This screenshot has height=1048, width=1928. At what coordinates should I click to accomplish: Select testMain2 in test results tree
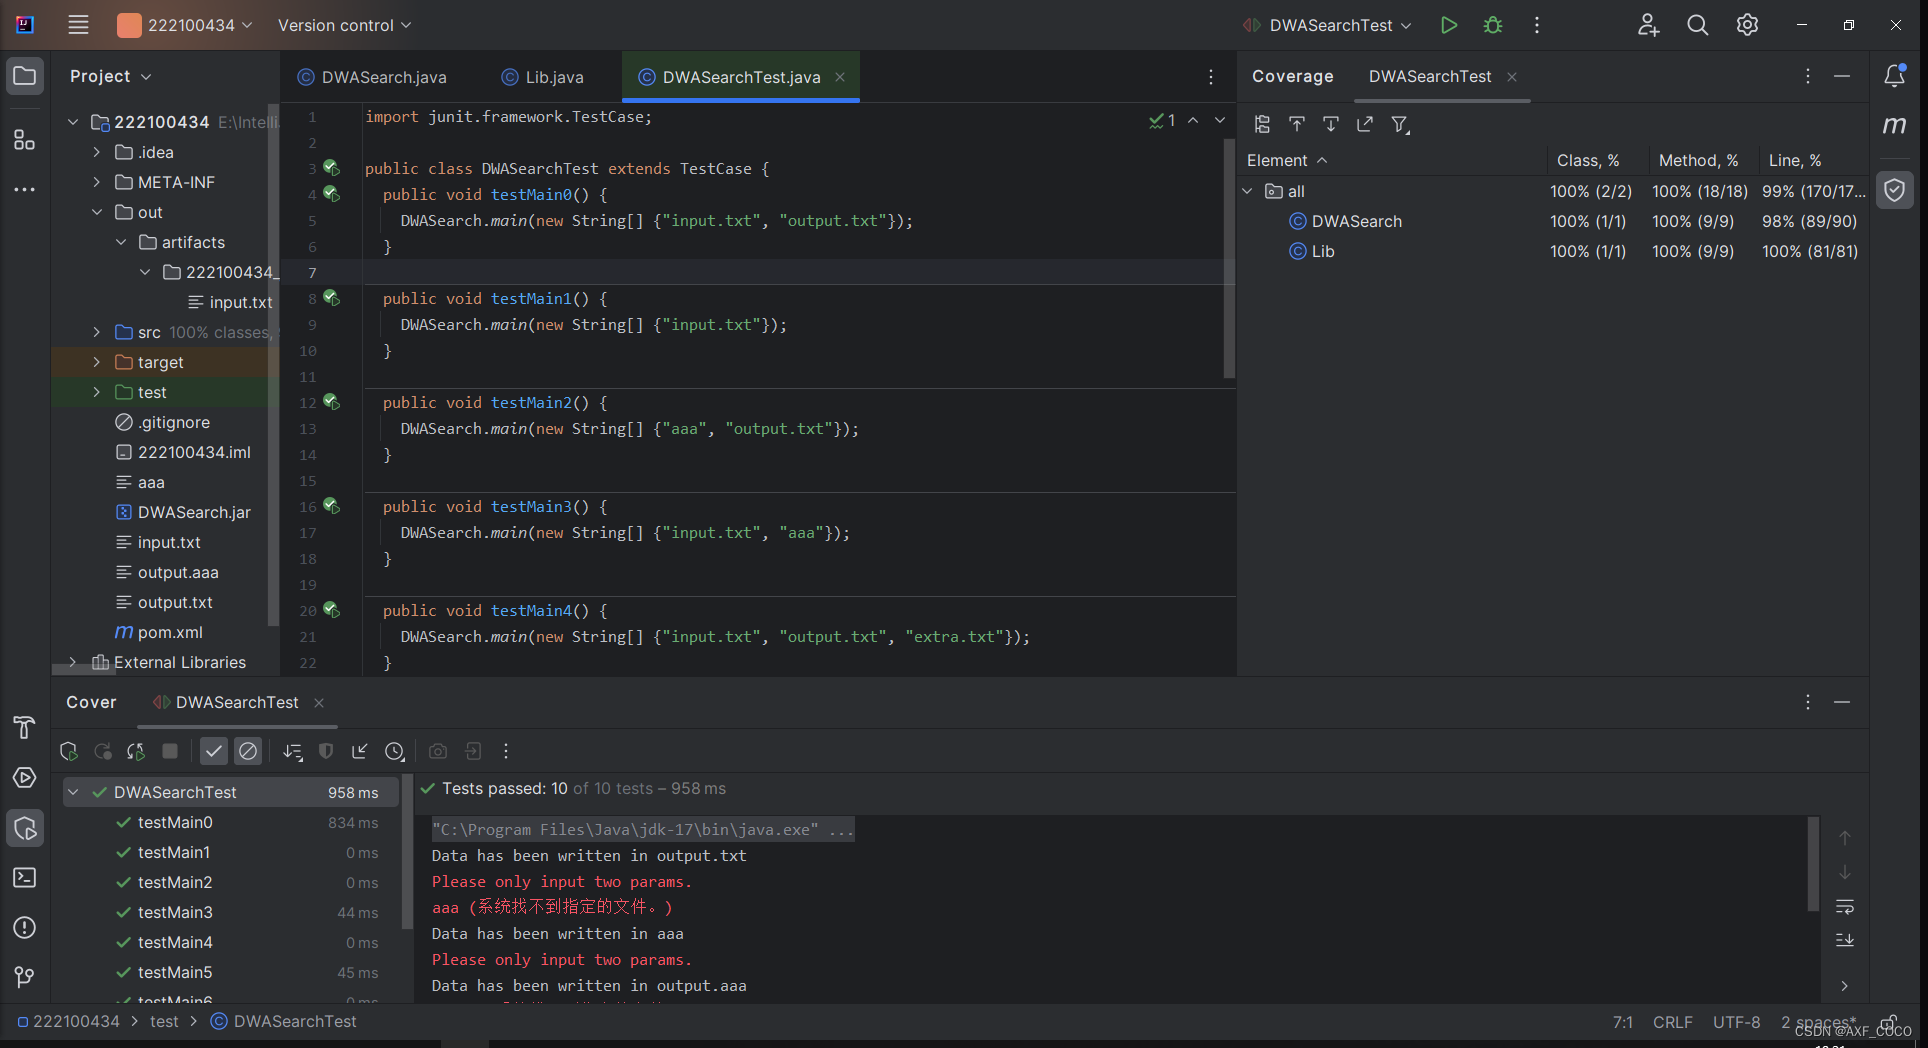[x=175, y=882]
